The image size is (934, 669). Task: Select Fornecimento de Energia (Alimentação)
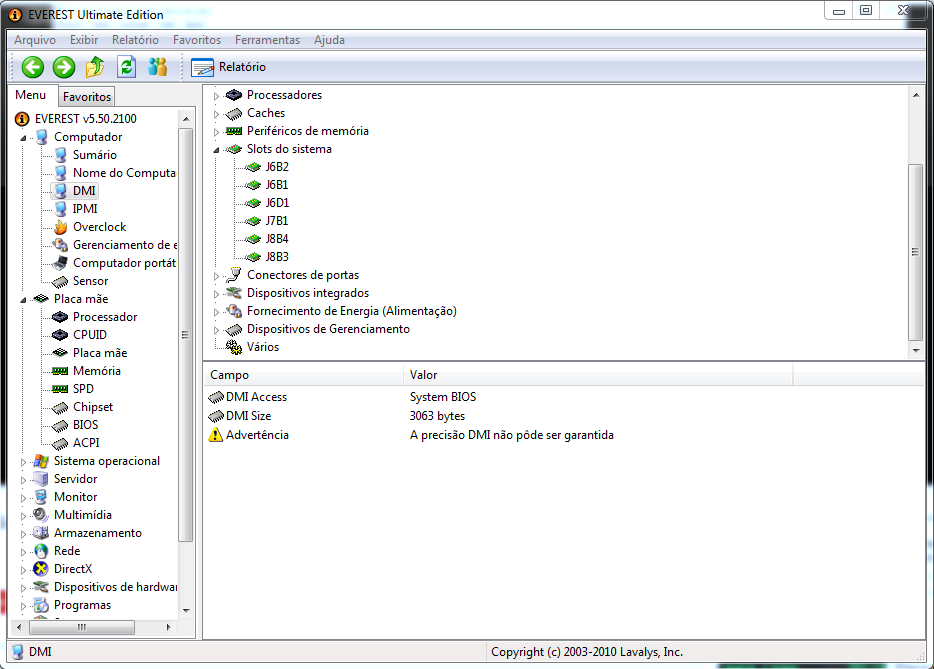(351, 311)
